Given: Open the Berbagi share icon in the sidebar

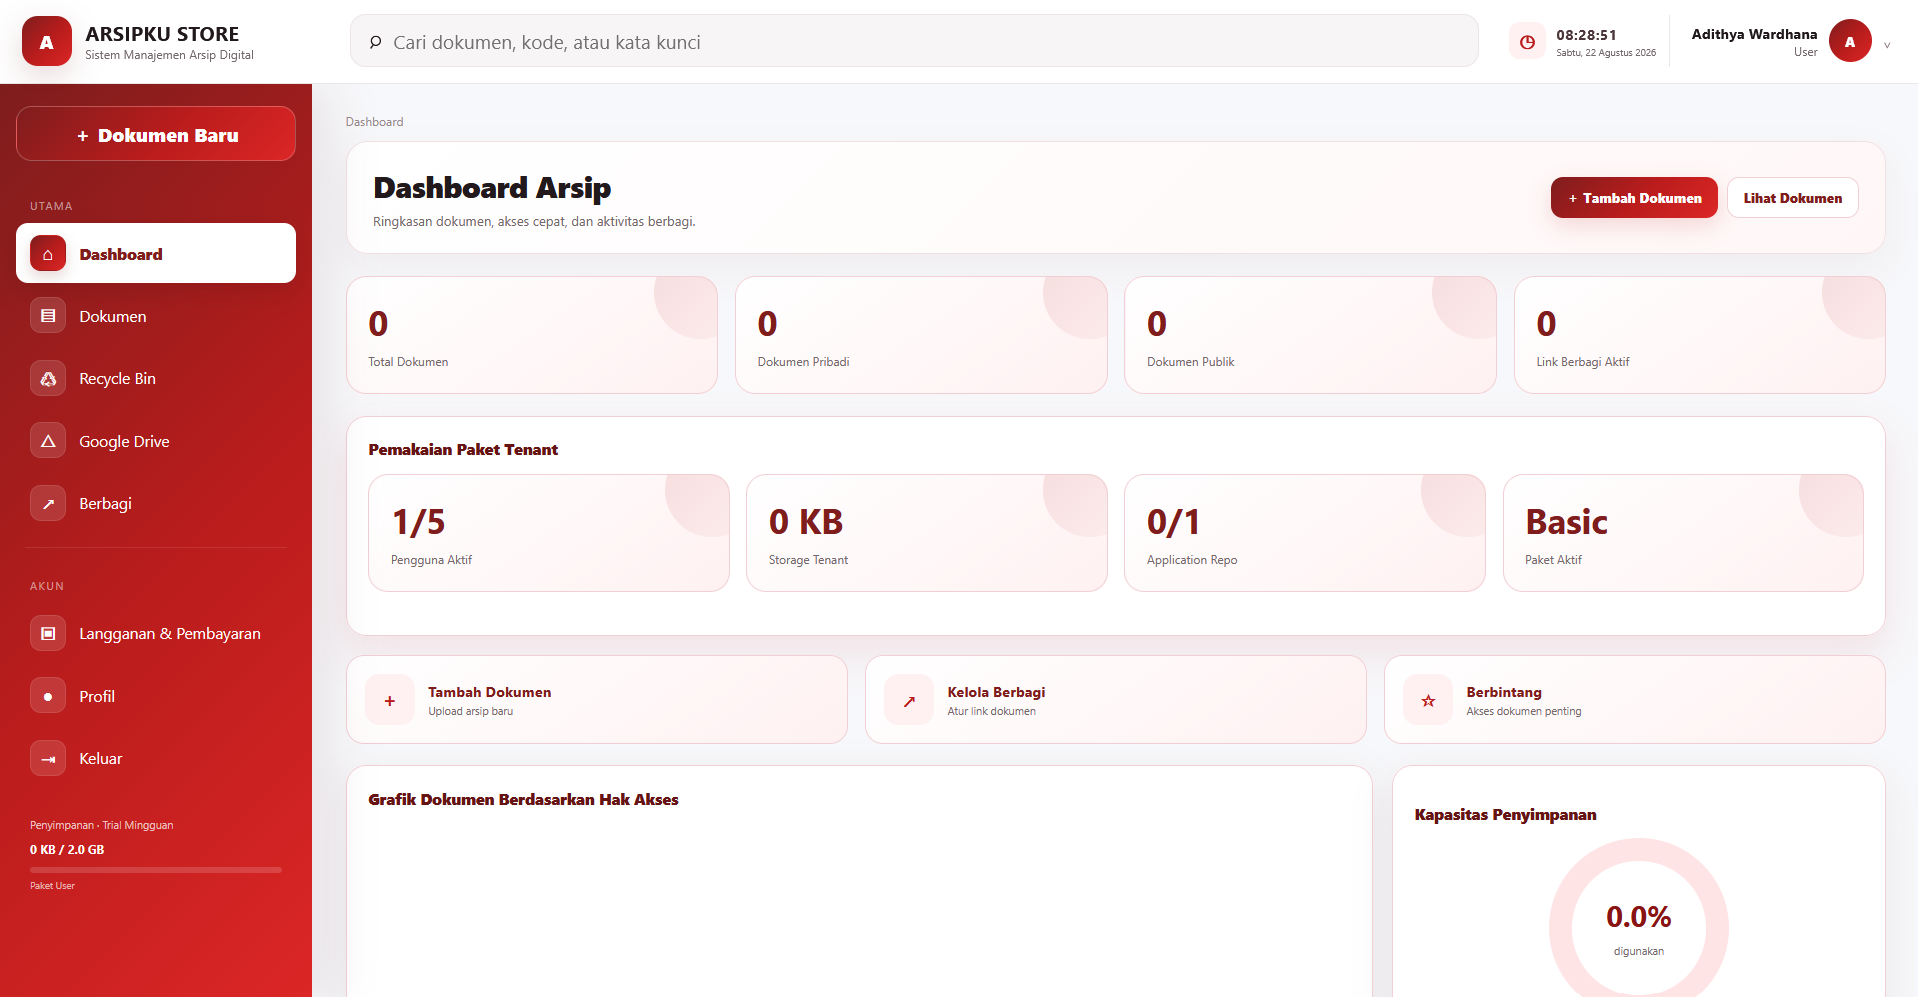Looking at the screenshot, I should tap(48, 503).
